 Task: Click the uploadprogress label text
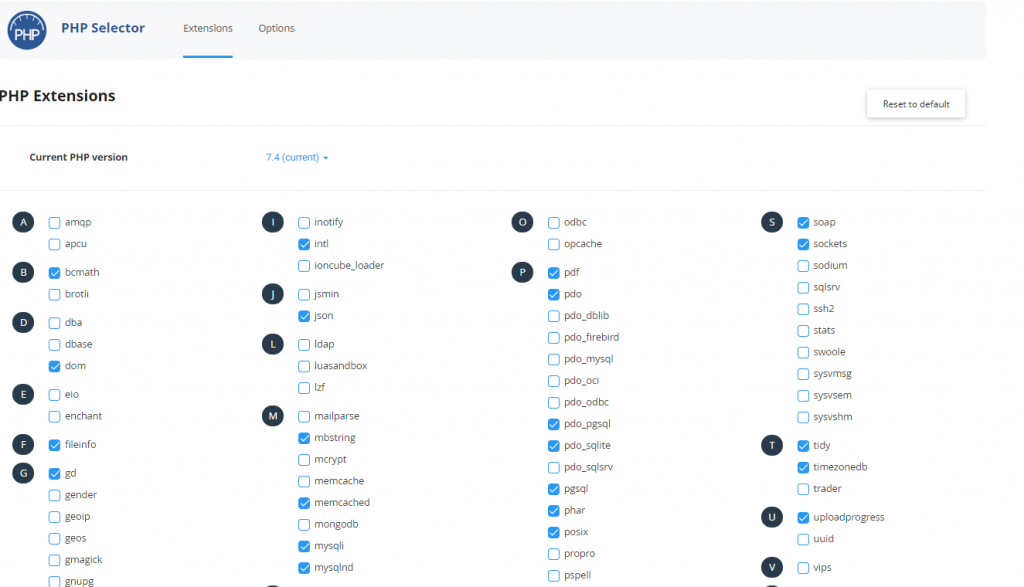(x=841, y=517)
